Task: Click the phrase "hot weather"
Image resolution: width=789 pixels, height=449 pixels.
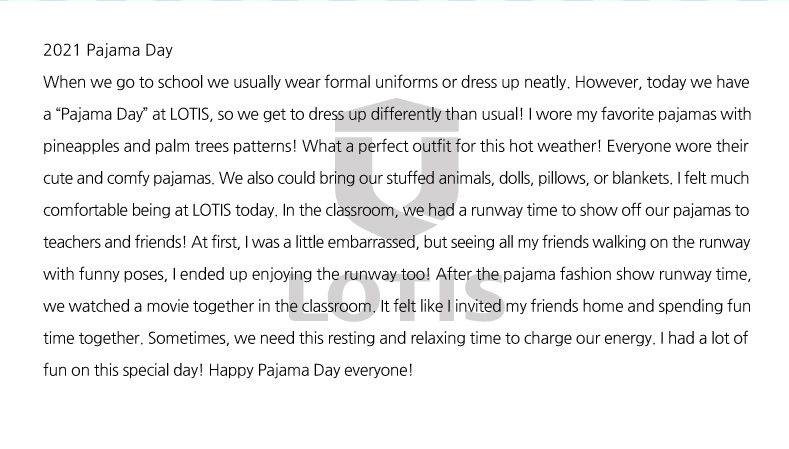Action: [555, 147]
